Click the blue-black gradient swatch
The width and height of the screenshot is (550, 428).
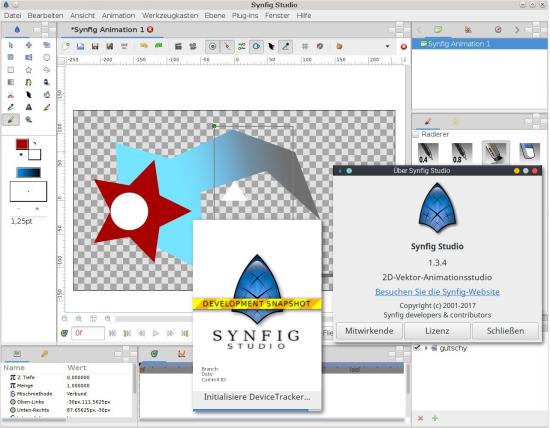pyautogui.click(x=28, y=173)
